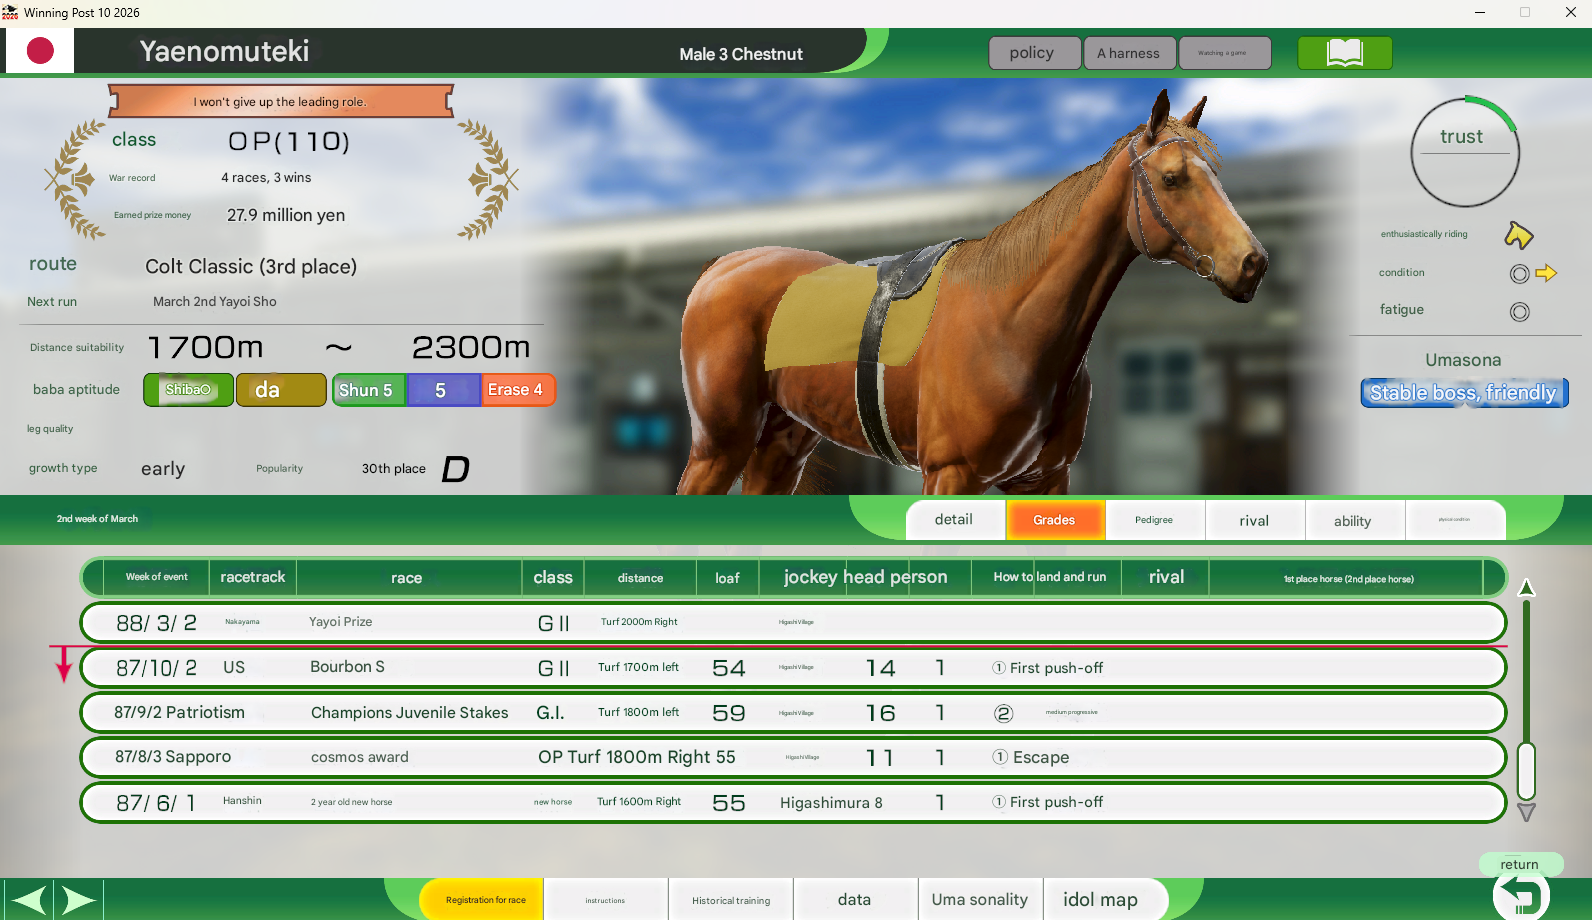Select the 88/3/2 Yayoi Prize row

tap(793, 622)
